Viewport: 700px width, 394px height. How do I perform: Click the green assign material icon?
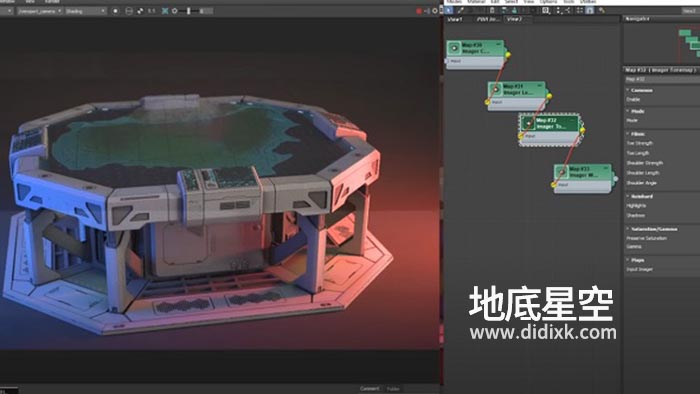[514, 10]
